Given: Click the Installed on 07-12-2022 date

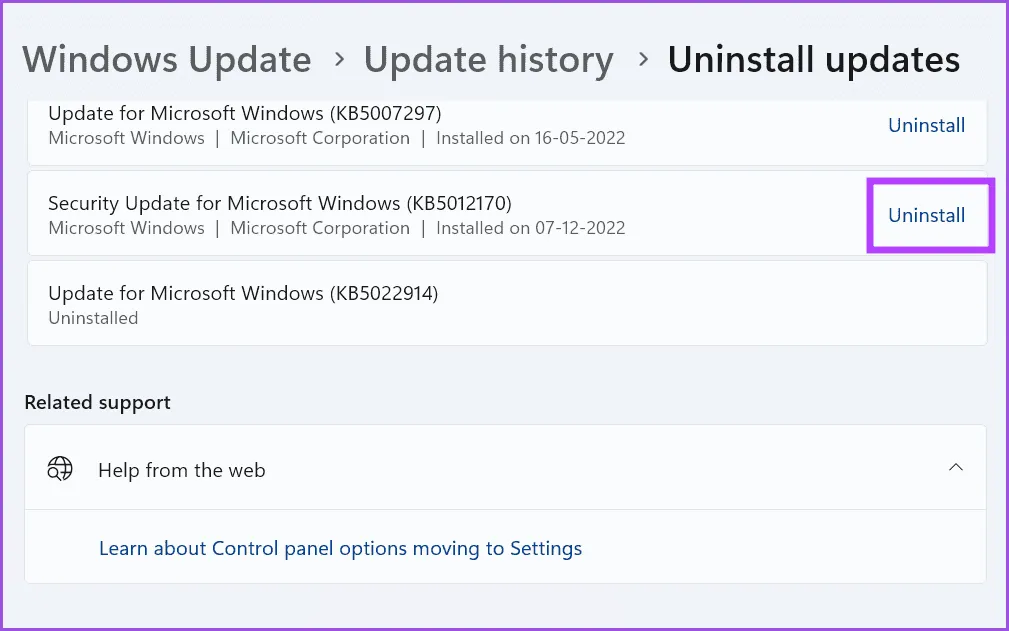Looking at the screenshot, I should tap(530, 228).
